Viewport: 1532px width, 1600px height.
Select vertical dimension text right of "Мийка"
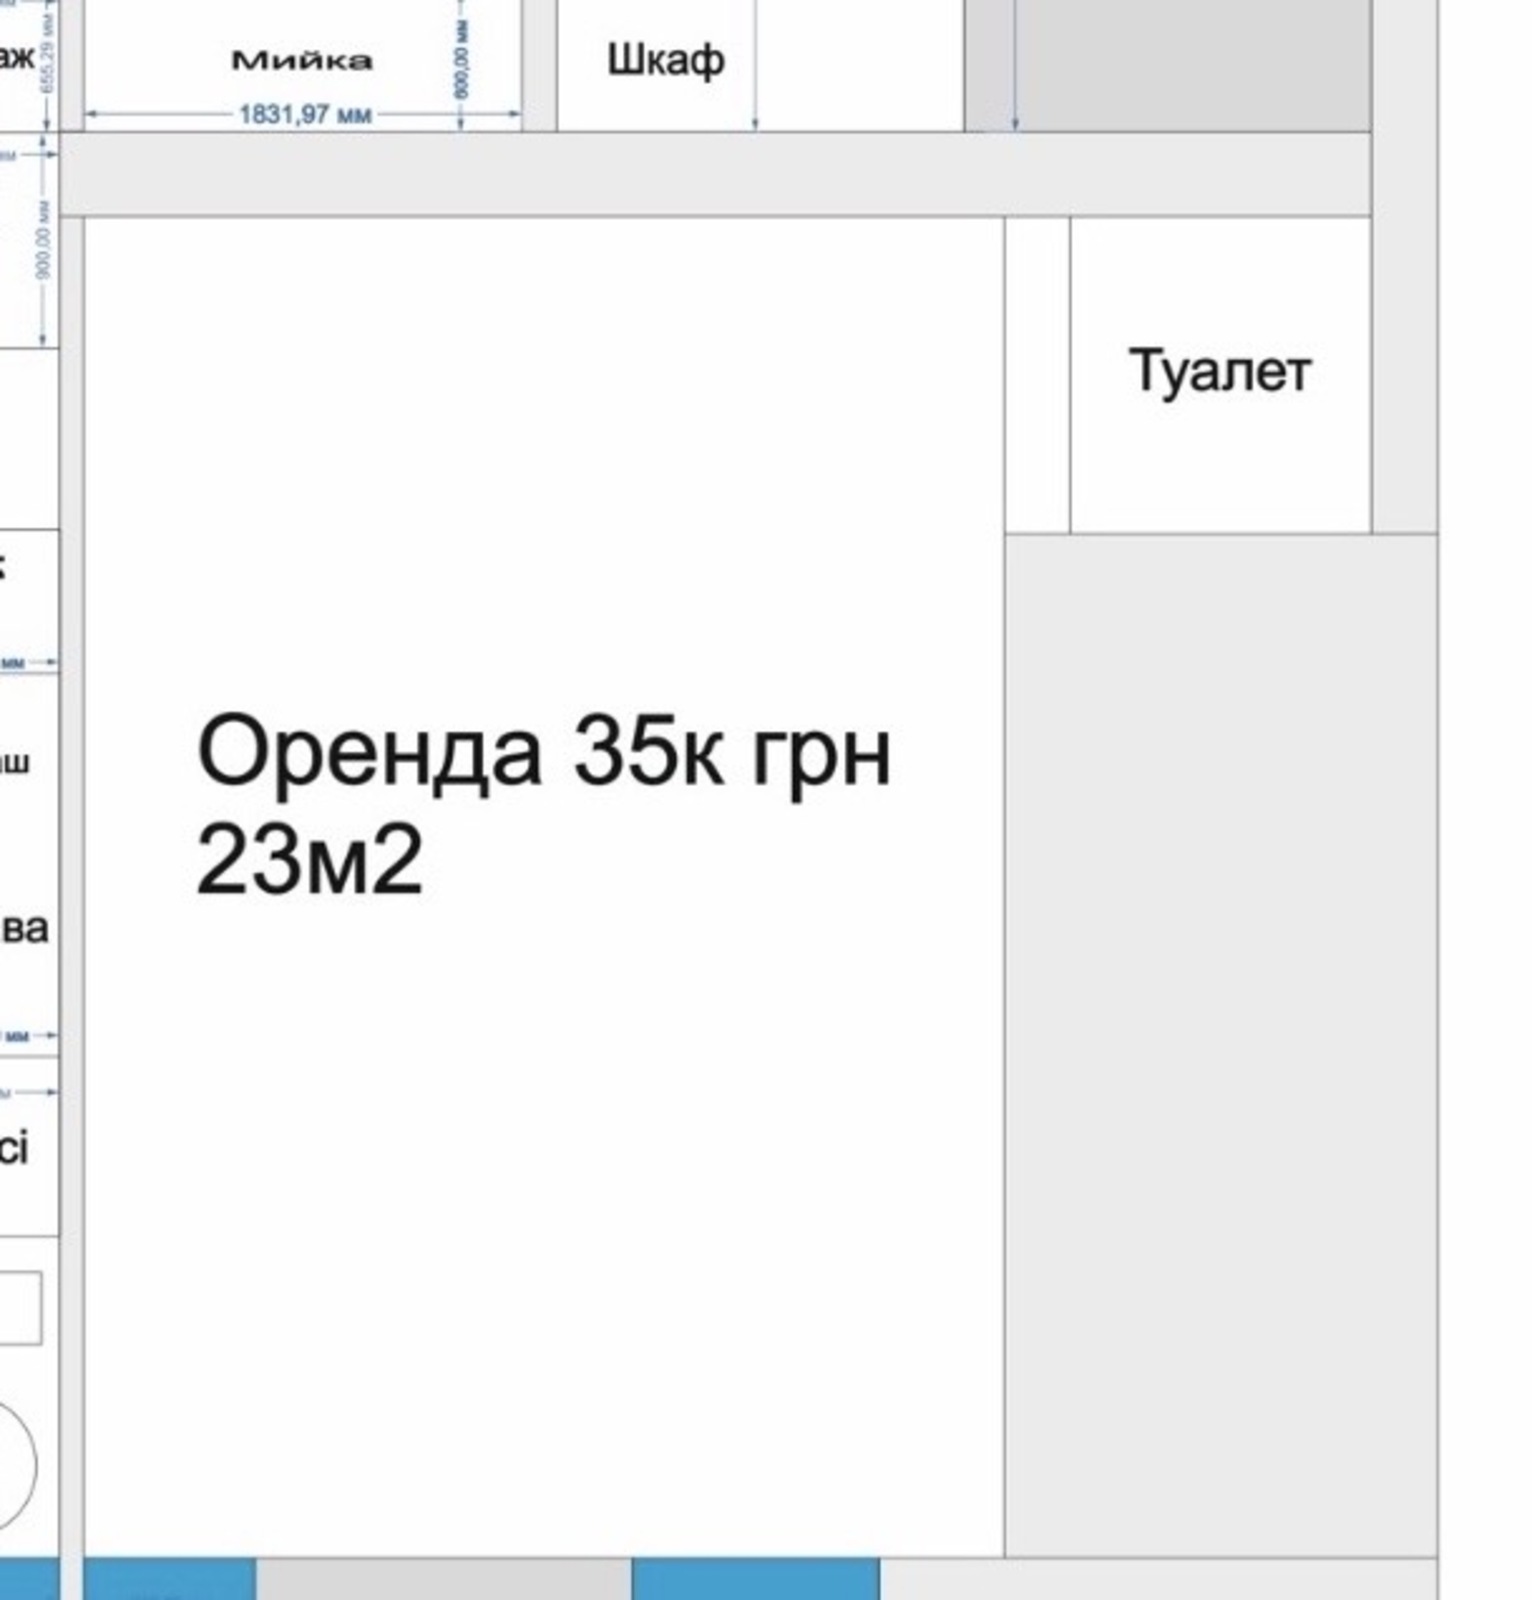pyautogui.click(x=461, y=60)
